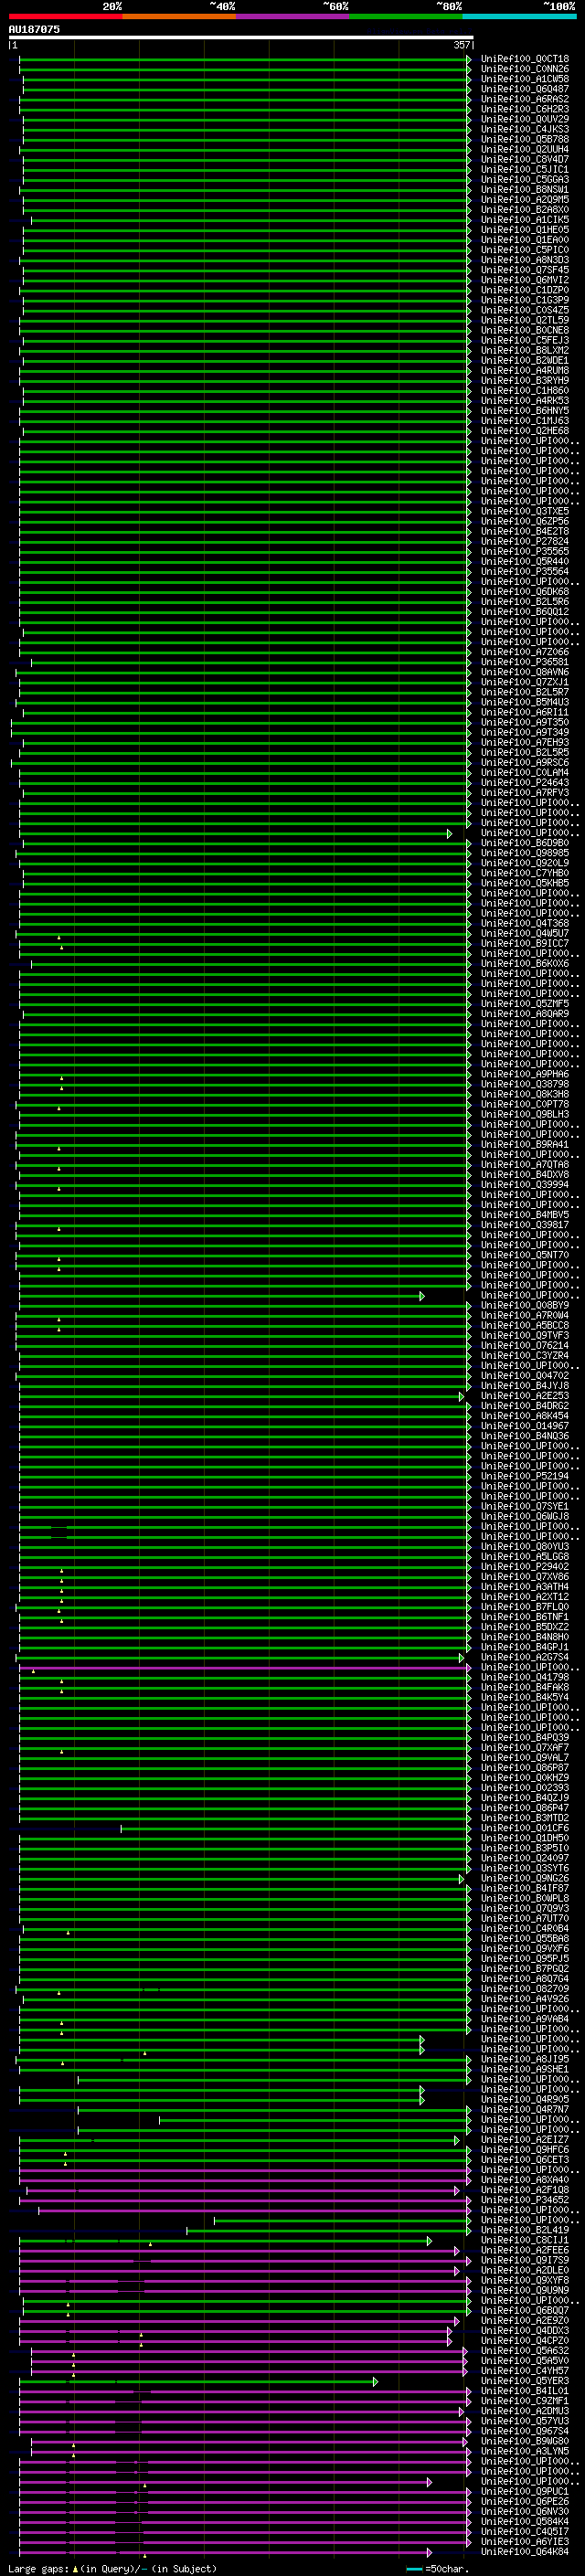The height and width of the screenshot is (2576, 585).
Task: Click label UniRef100_B9WG80
Action: [525, 2441]
